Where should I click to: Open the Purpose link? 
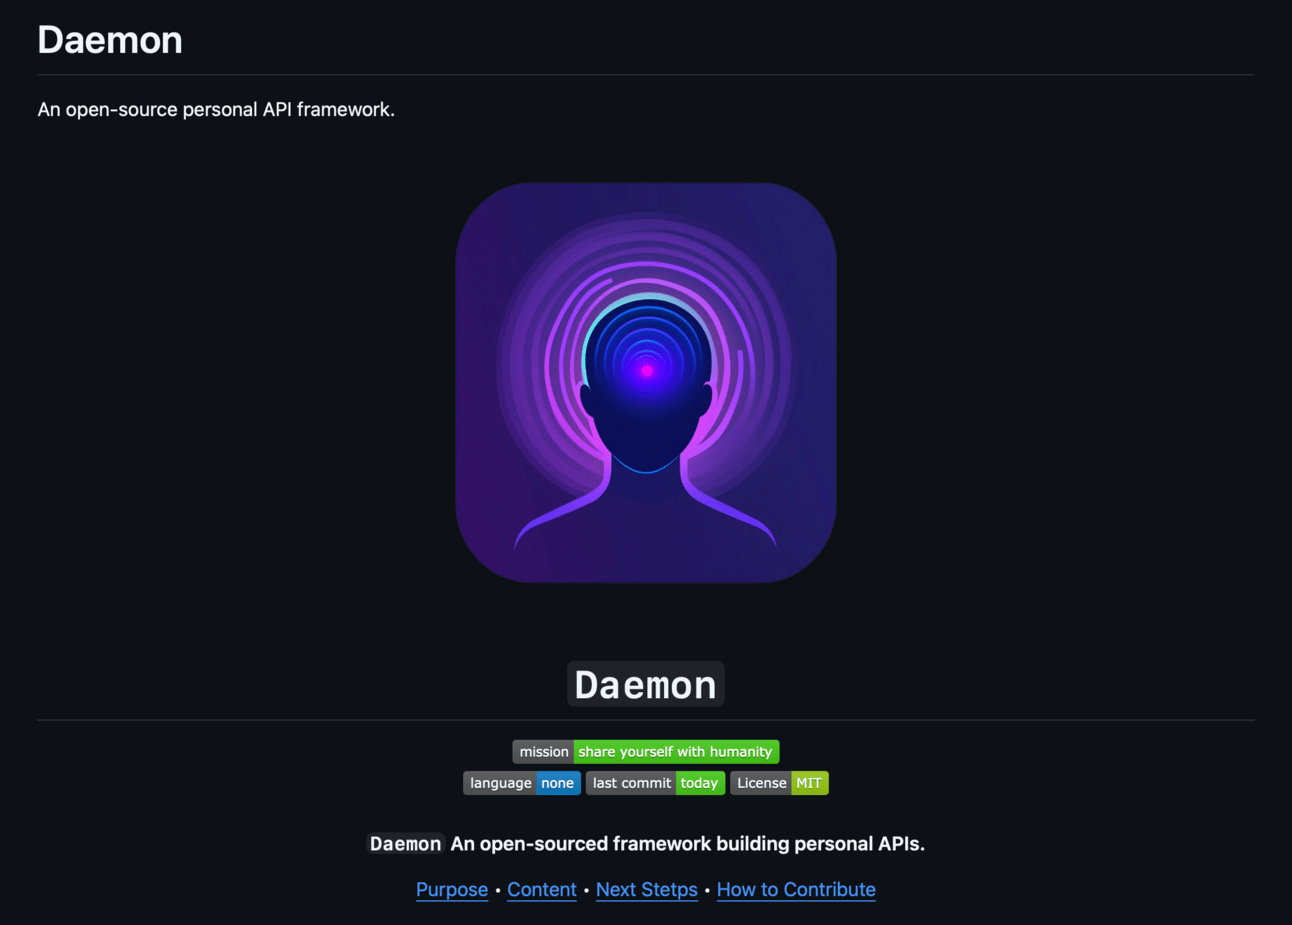(452, 890)
